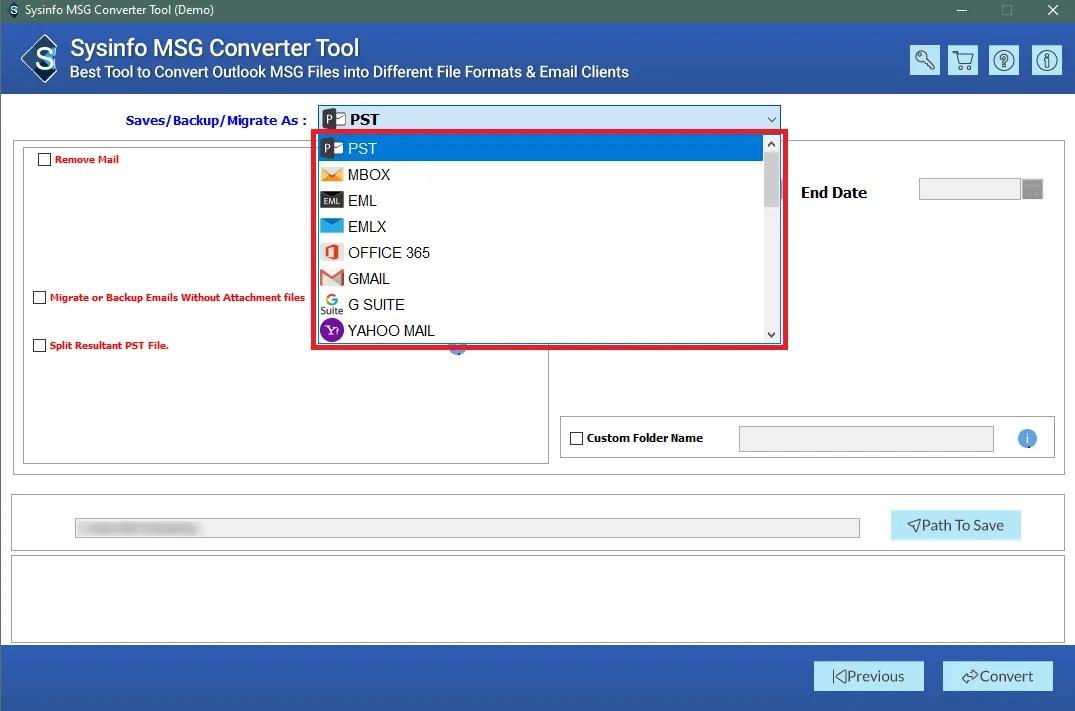The height and width of the screenshot is (711, 1075).
Task: Choose OFFICE 365 in the dropdown list
Action: coord(388,253)
